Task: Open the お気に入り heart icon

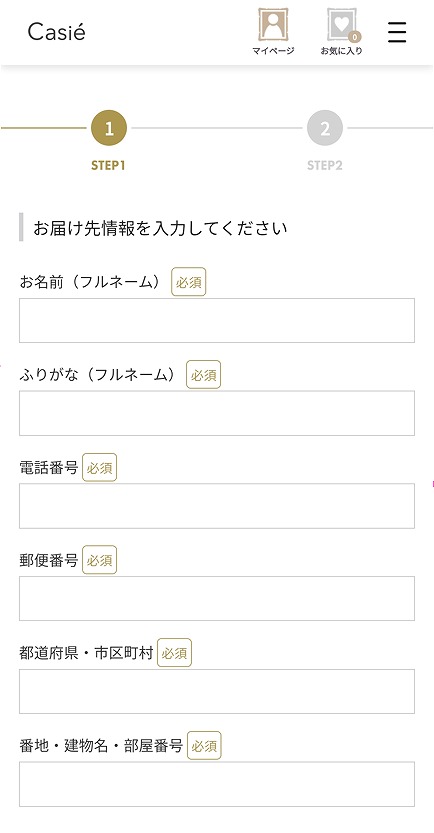Action: coord(341,24)
